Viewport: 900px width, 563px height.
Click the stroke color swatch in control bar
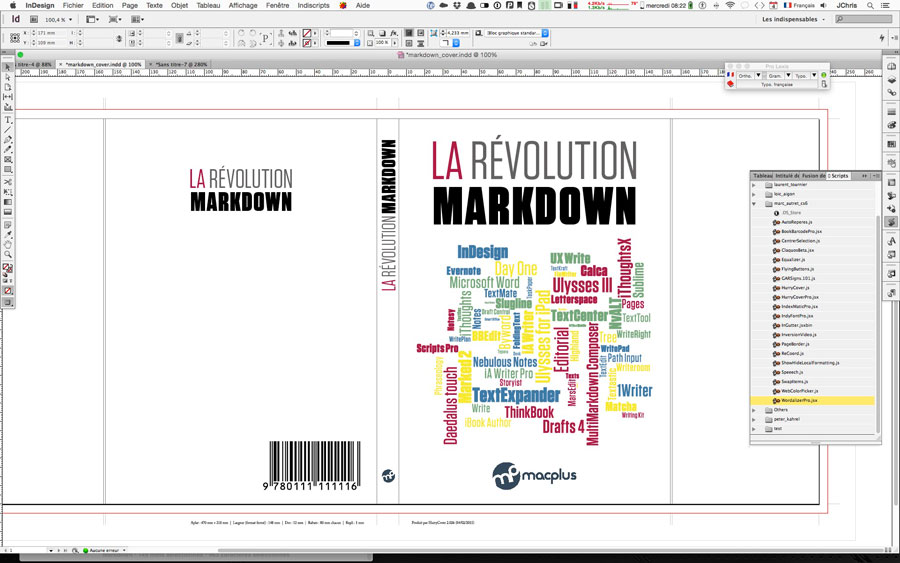tap(307, 43)
